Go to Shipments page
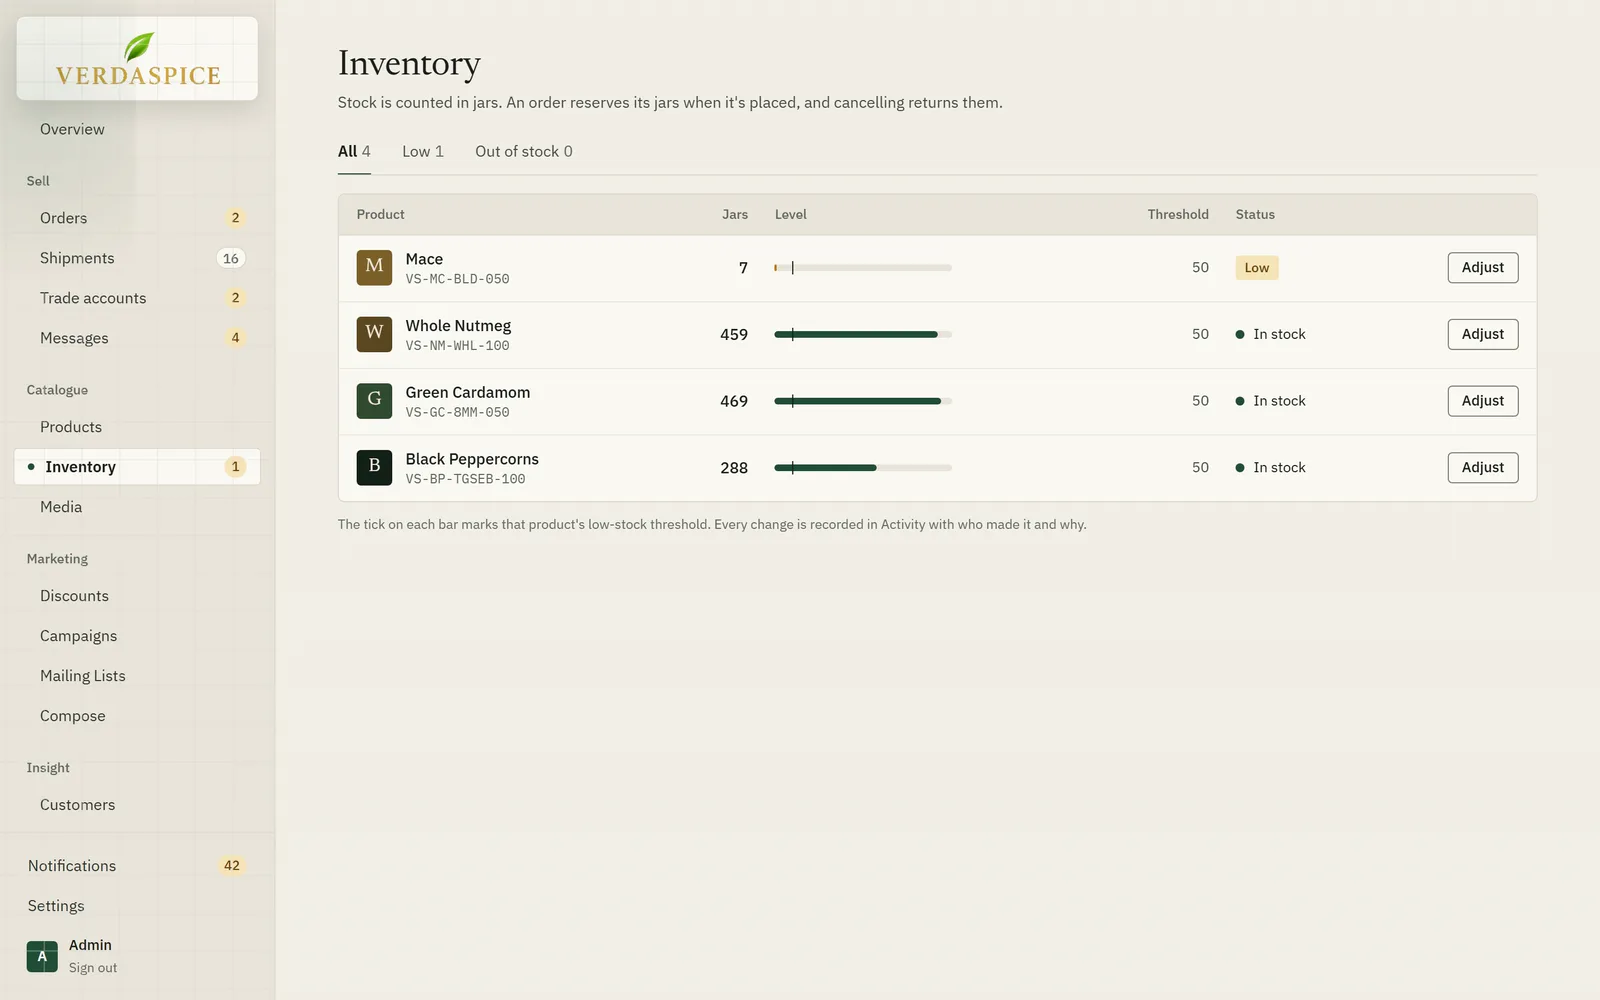The image size is (1600, 1000). click(137, 258)
